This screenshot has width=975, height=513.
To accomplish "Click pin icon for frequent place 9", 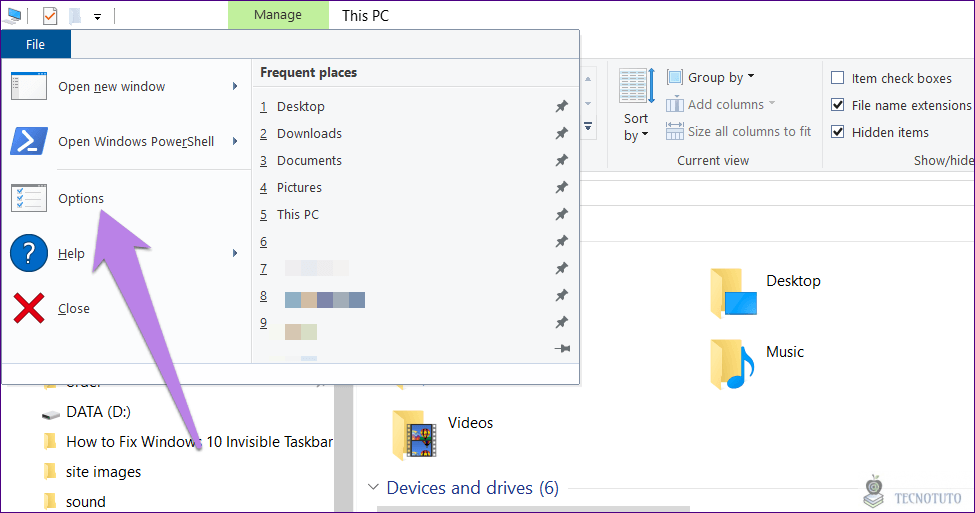I will point(561,322).
